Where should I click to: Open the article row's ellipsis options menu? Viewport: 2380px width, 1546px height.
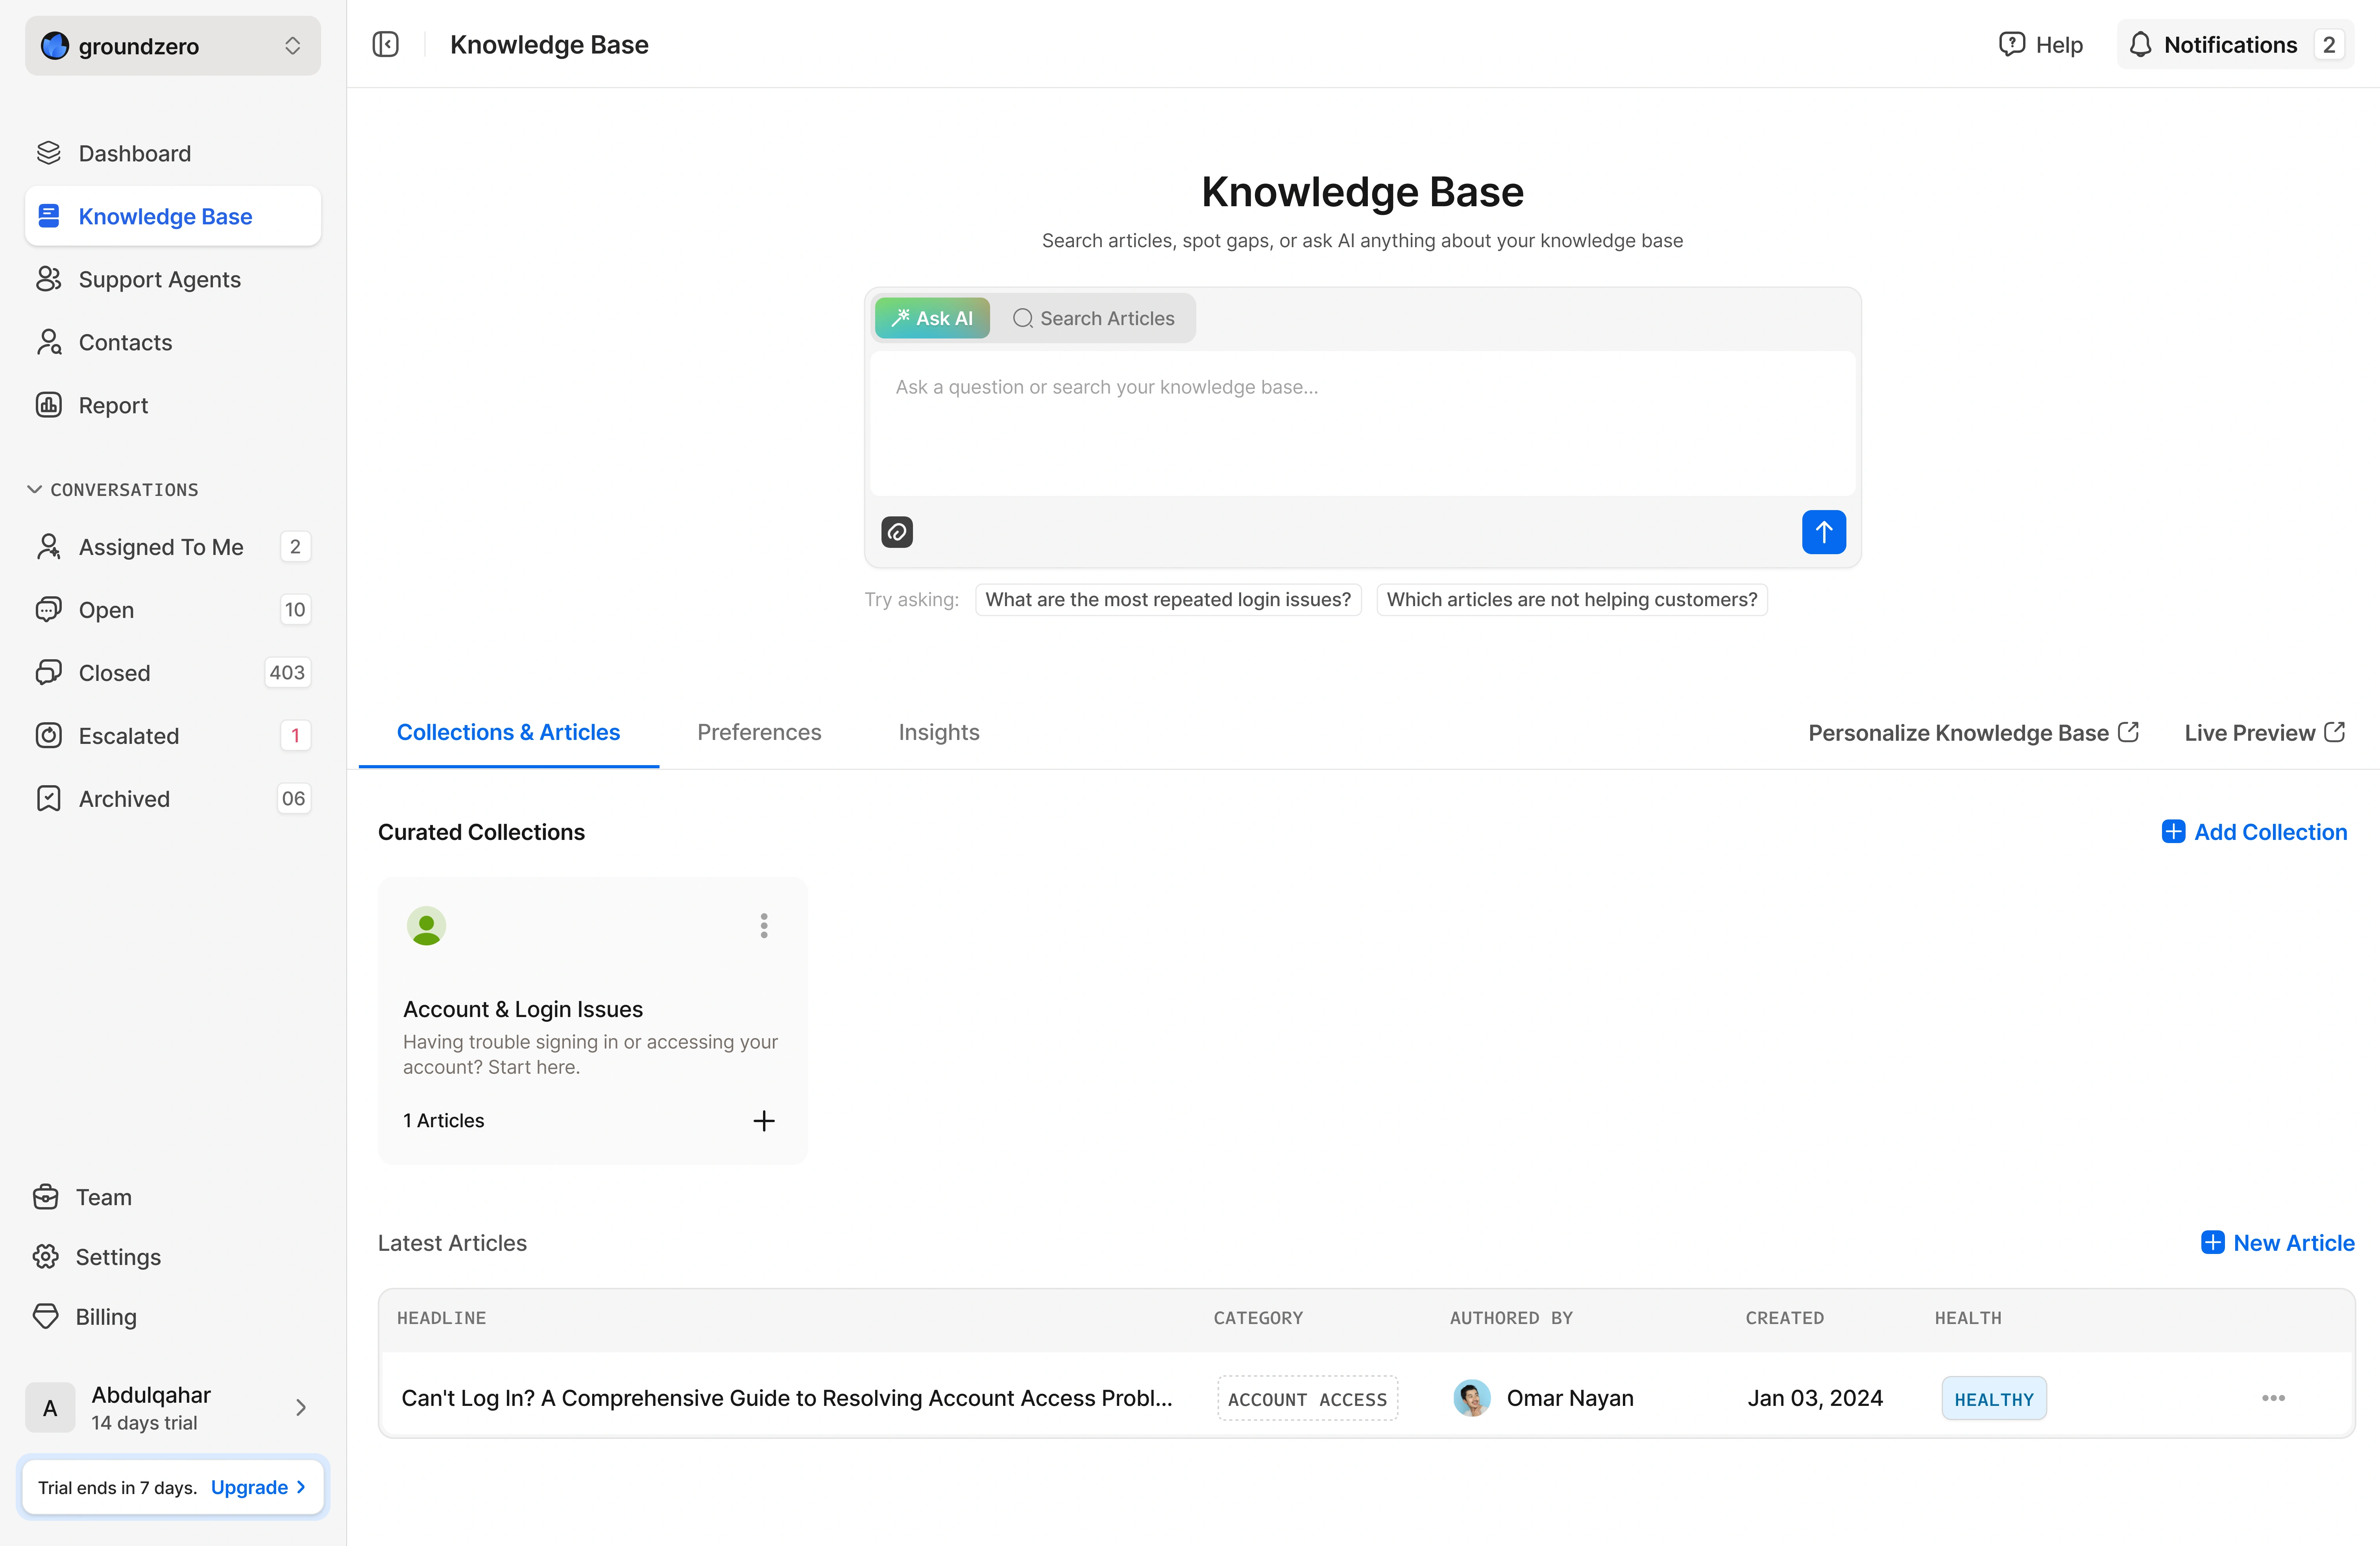[2272, 1398]
